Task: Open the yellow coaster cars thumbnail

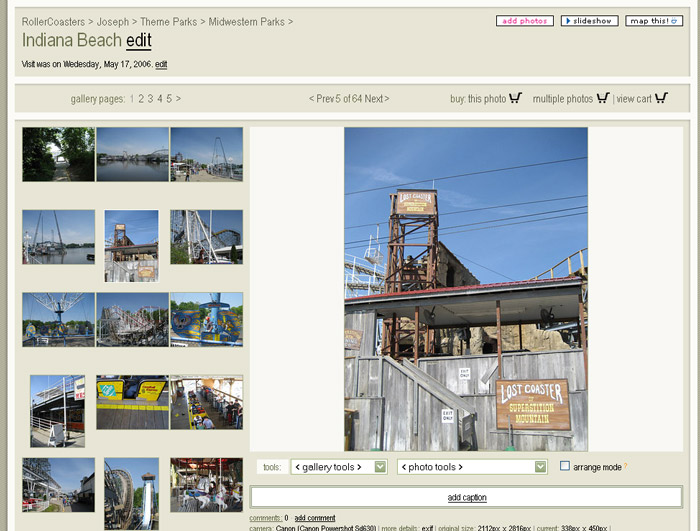Action: tap(133, 402)
